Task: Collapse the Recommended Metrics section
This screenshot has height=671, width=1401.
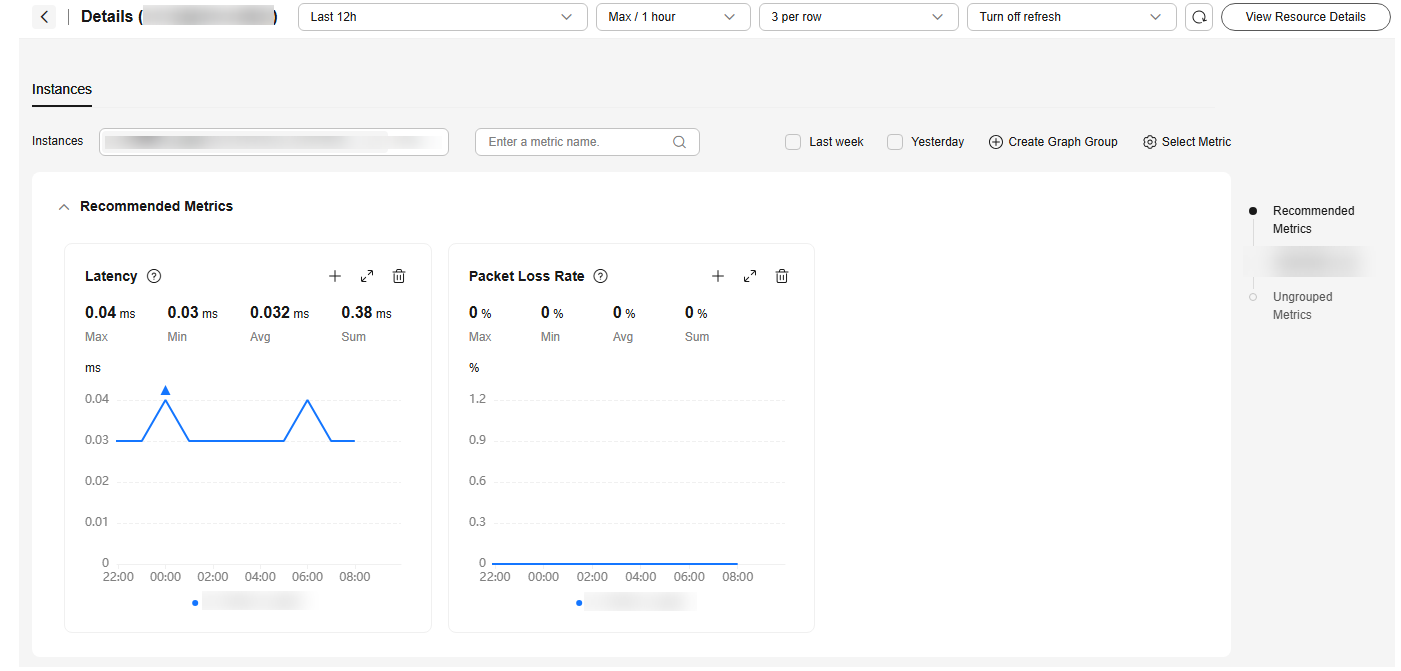Action: coord(64,207)
